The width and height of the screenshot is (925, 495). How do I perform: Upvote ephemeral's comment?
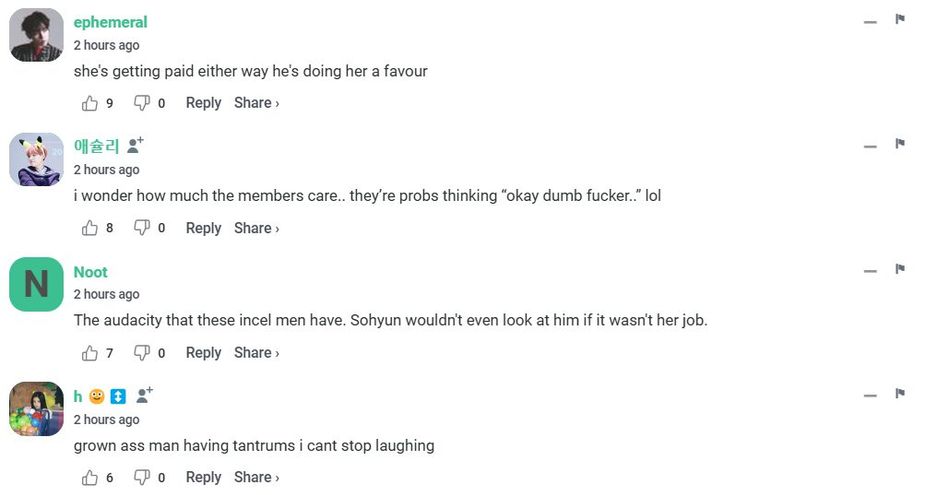[x=90, y=103]
